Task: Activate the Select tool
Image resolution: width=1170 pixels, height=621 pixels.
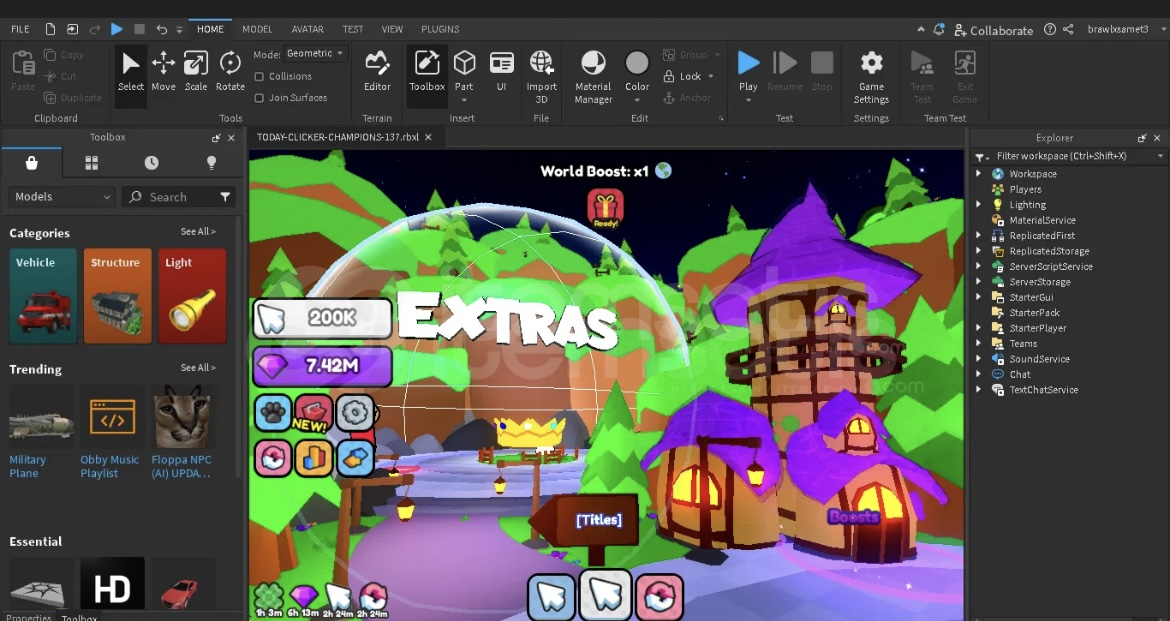Action: pos(131,72)
